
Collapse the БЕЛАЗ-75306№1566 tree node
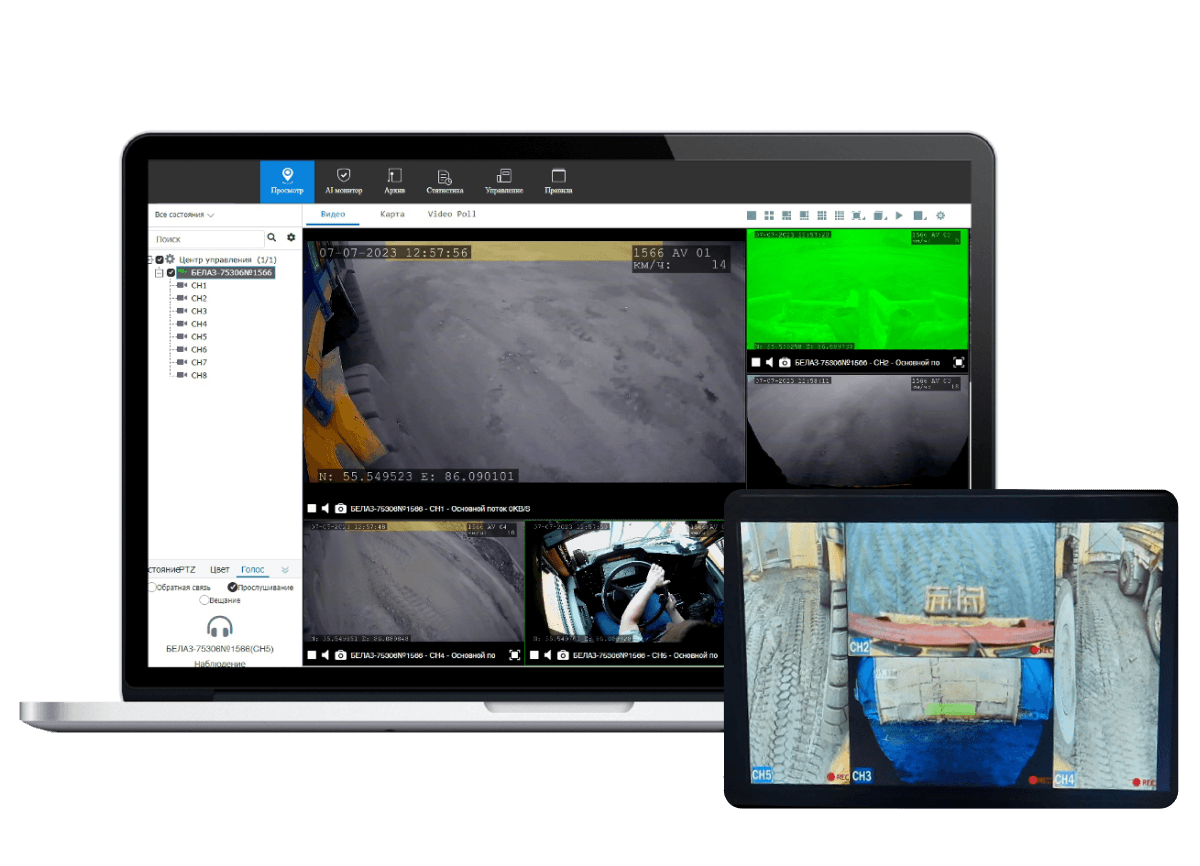coord(158,272)
